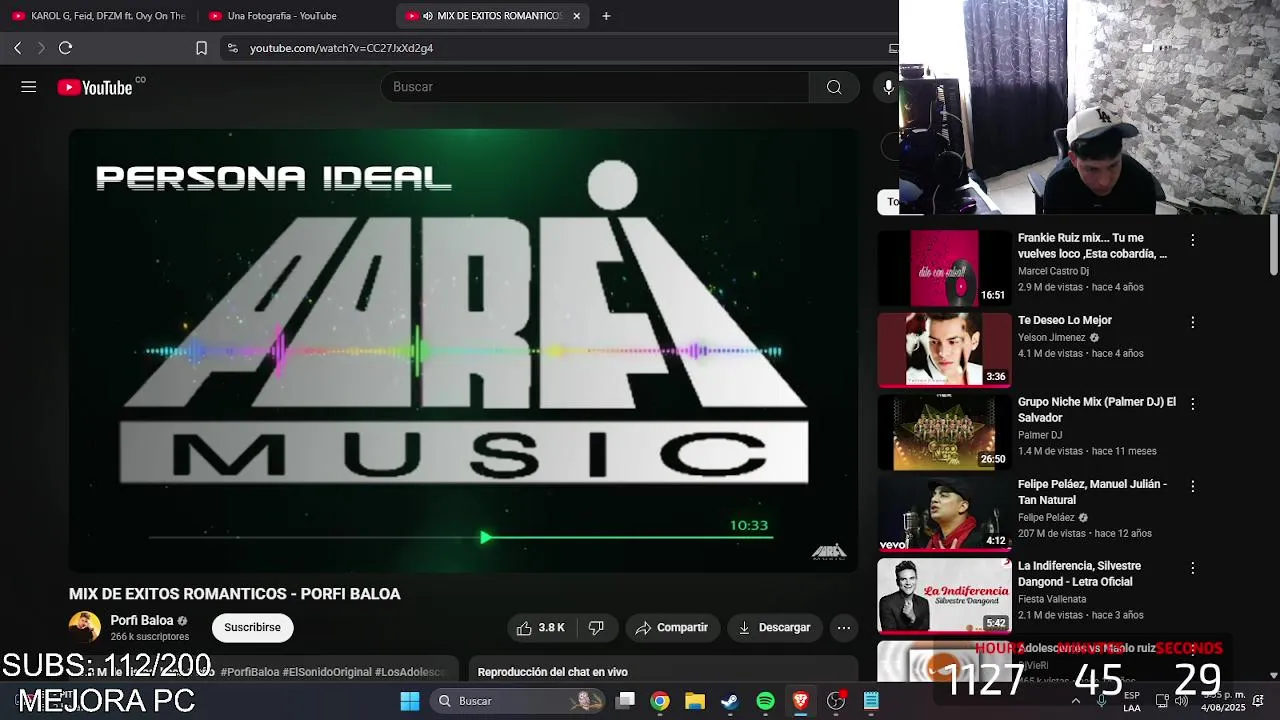Share the video via Compartir
Image resolution: width=1280 pixels, height=720 pixels.
(671, 628)
